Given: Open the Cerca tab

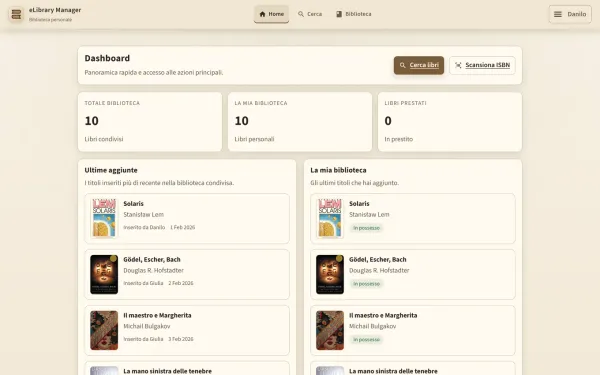Looking at the screenshot, I should click(310, 14).
